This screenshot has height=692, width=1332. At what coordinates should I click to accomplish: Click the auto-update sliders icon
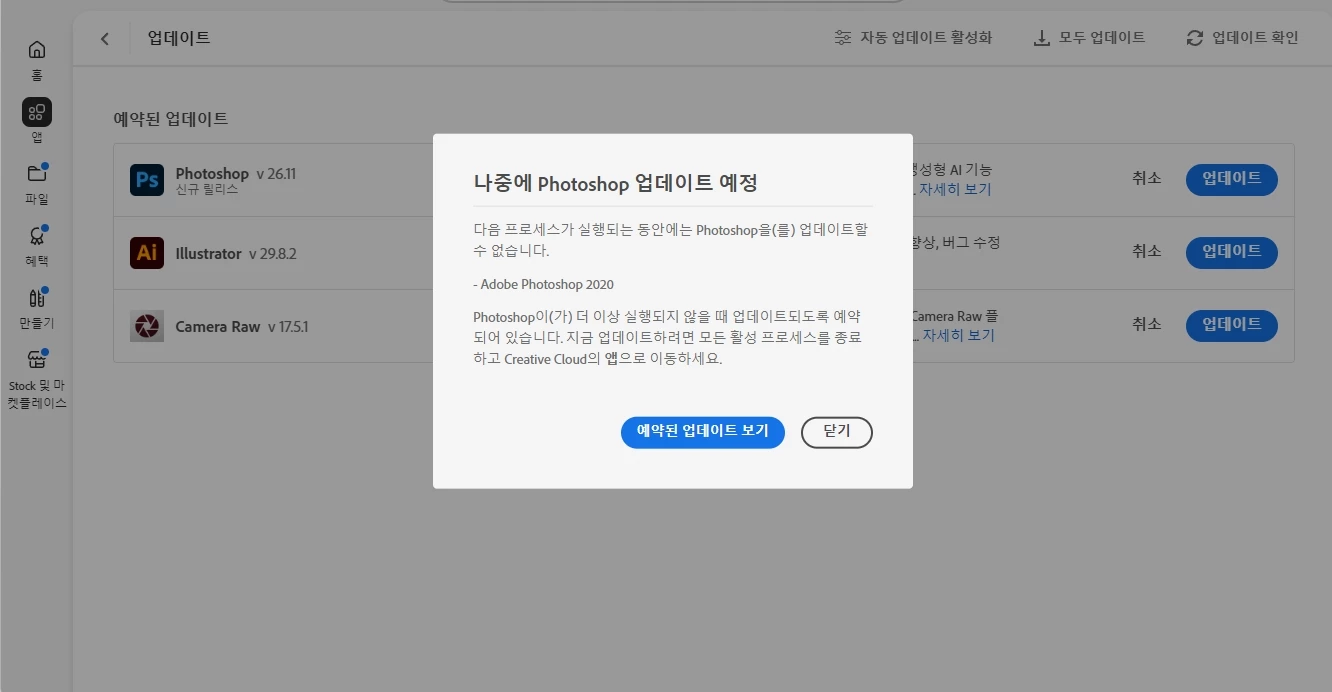843,38
